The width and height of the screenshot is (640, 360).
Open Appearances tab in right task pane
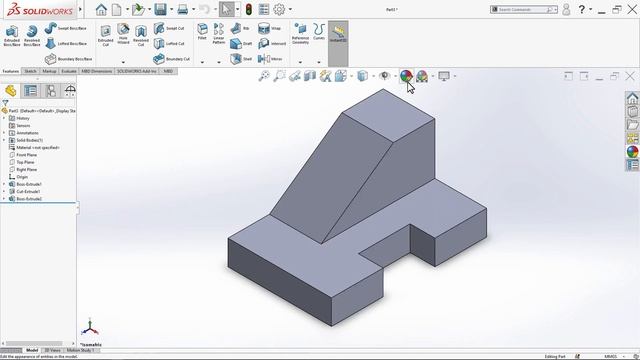point(632,151)
